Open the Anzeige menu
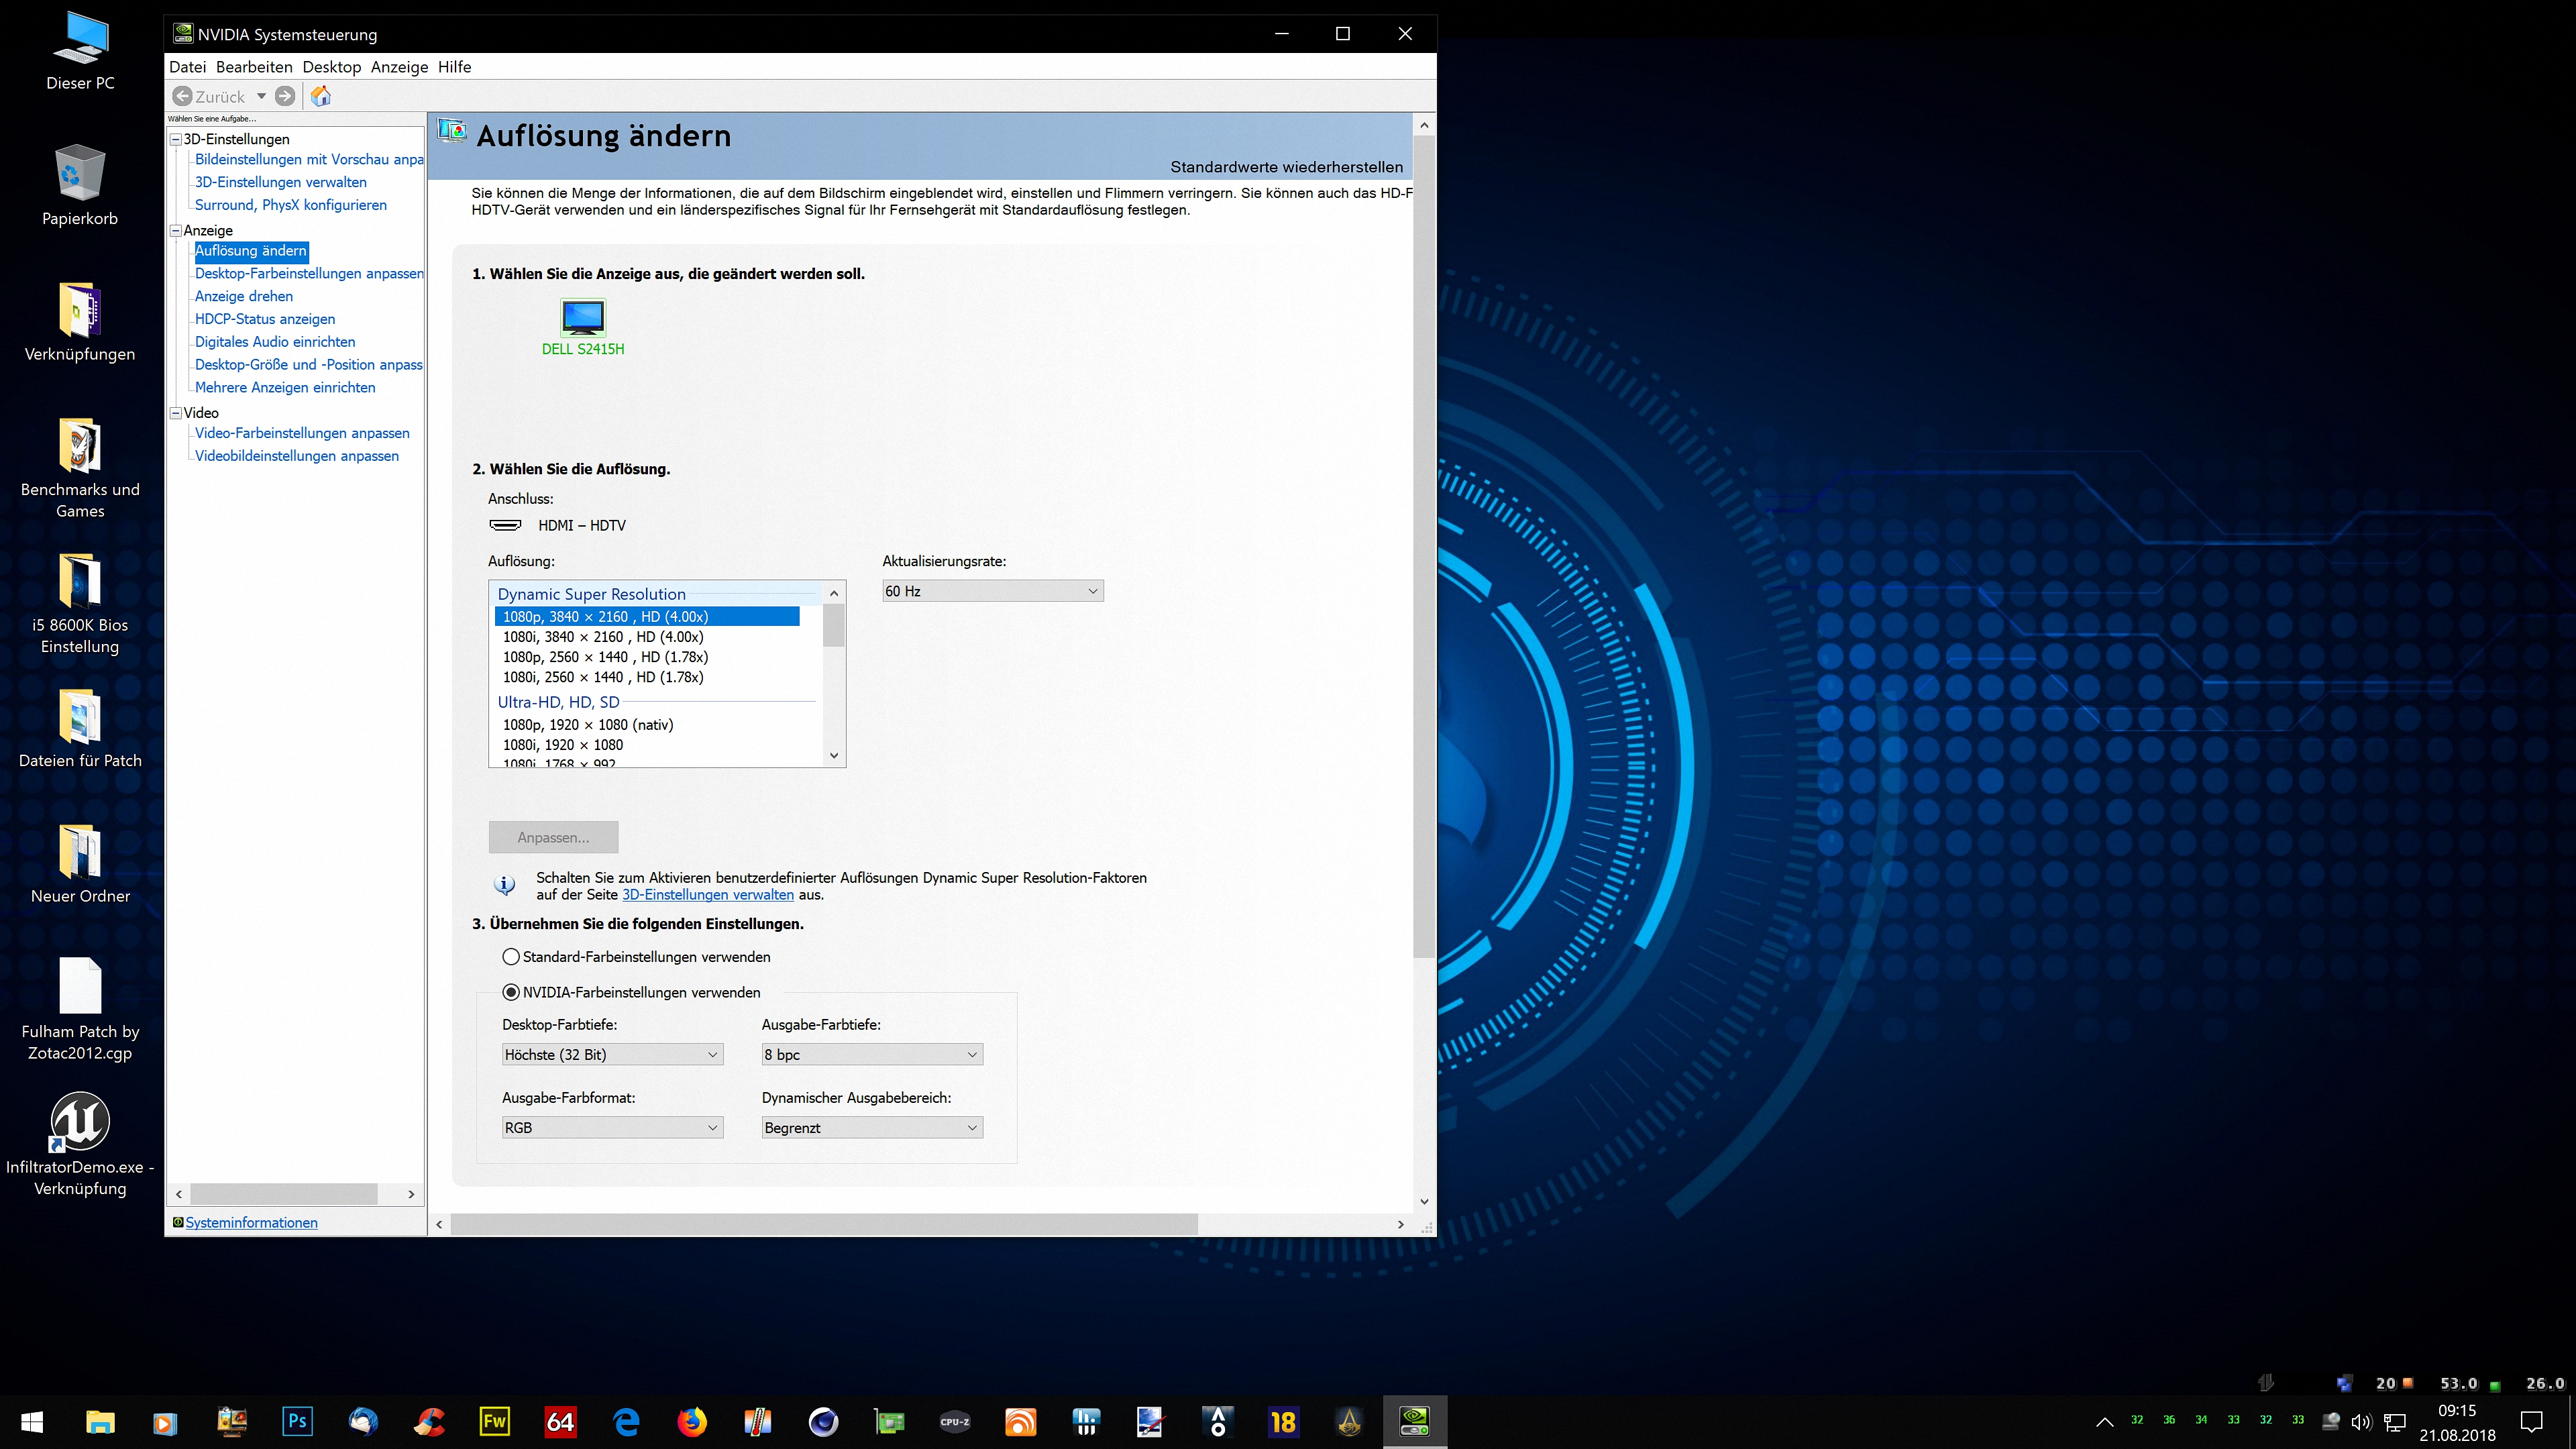 pos(399,67)
